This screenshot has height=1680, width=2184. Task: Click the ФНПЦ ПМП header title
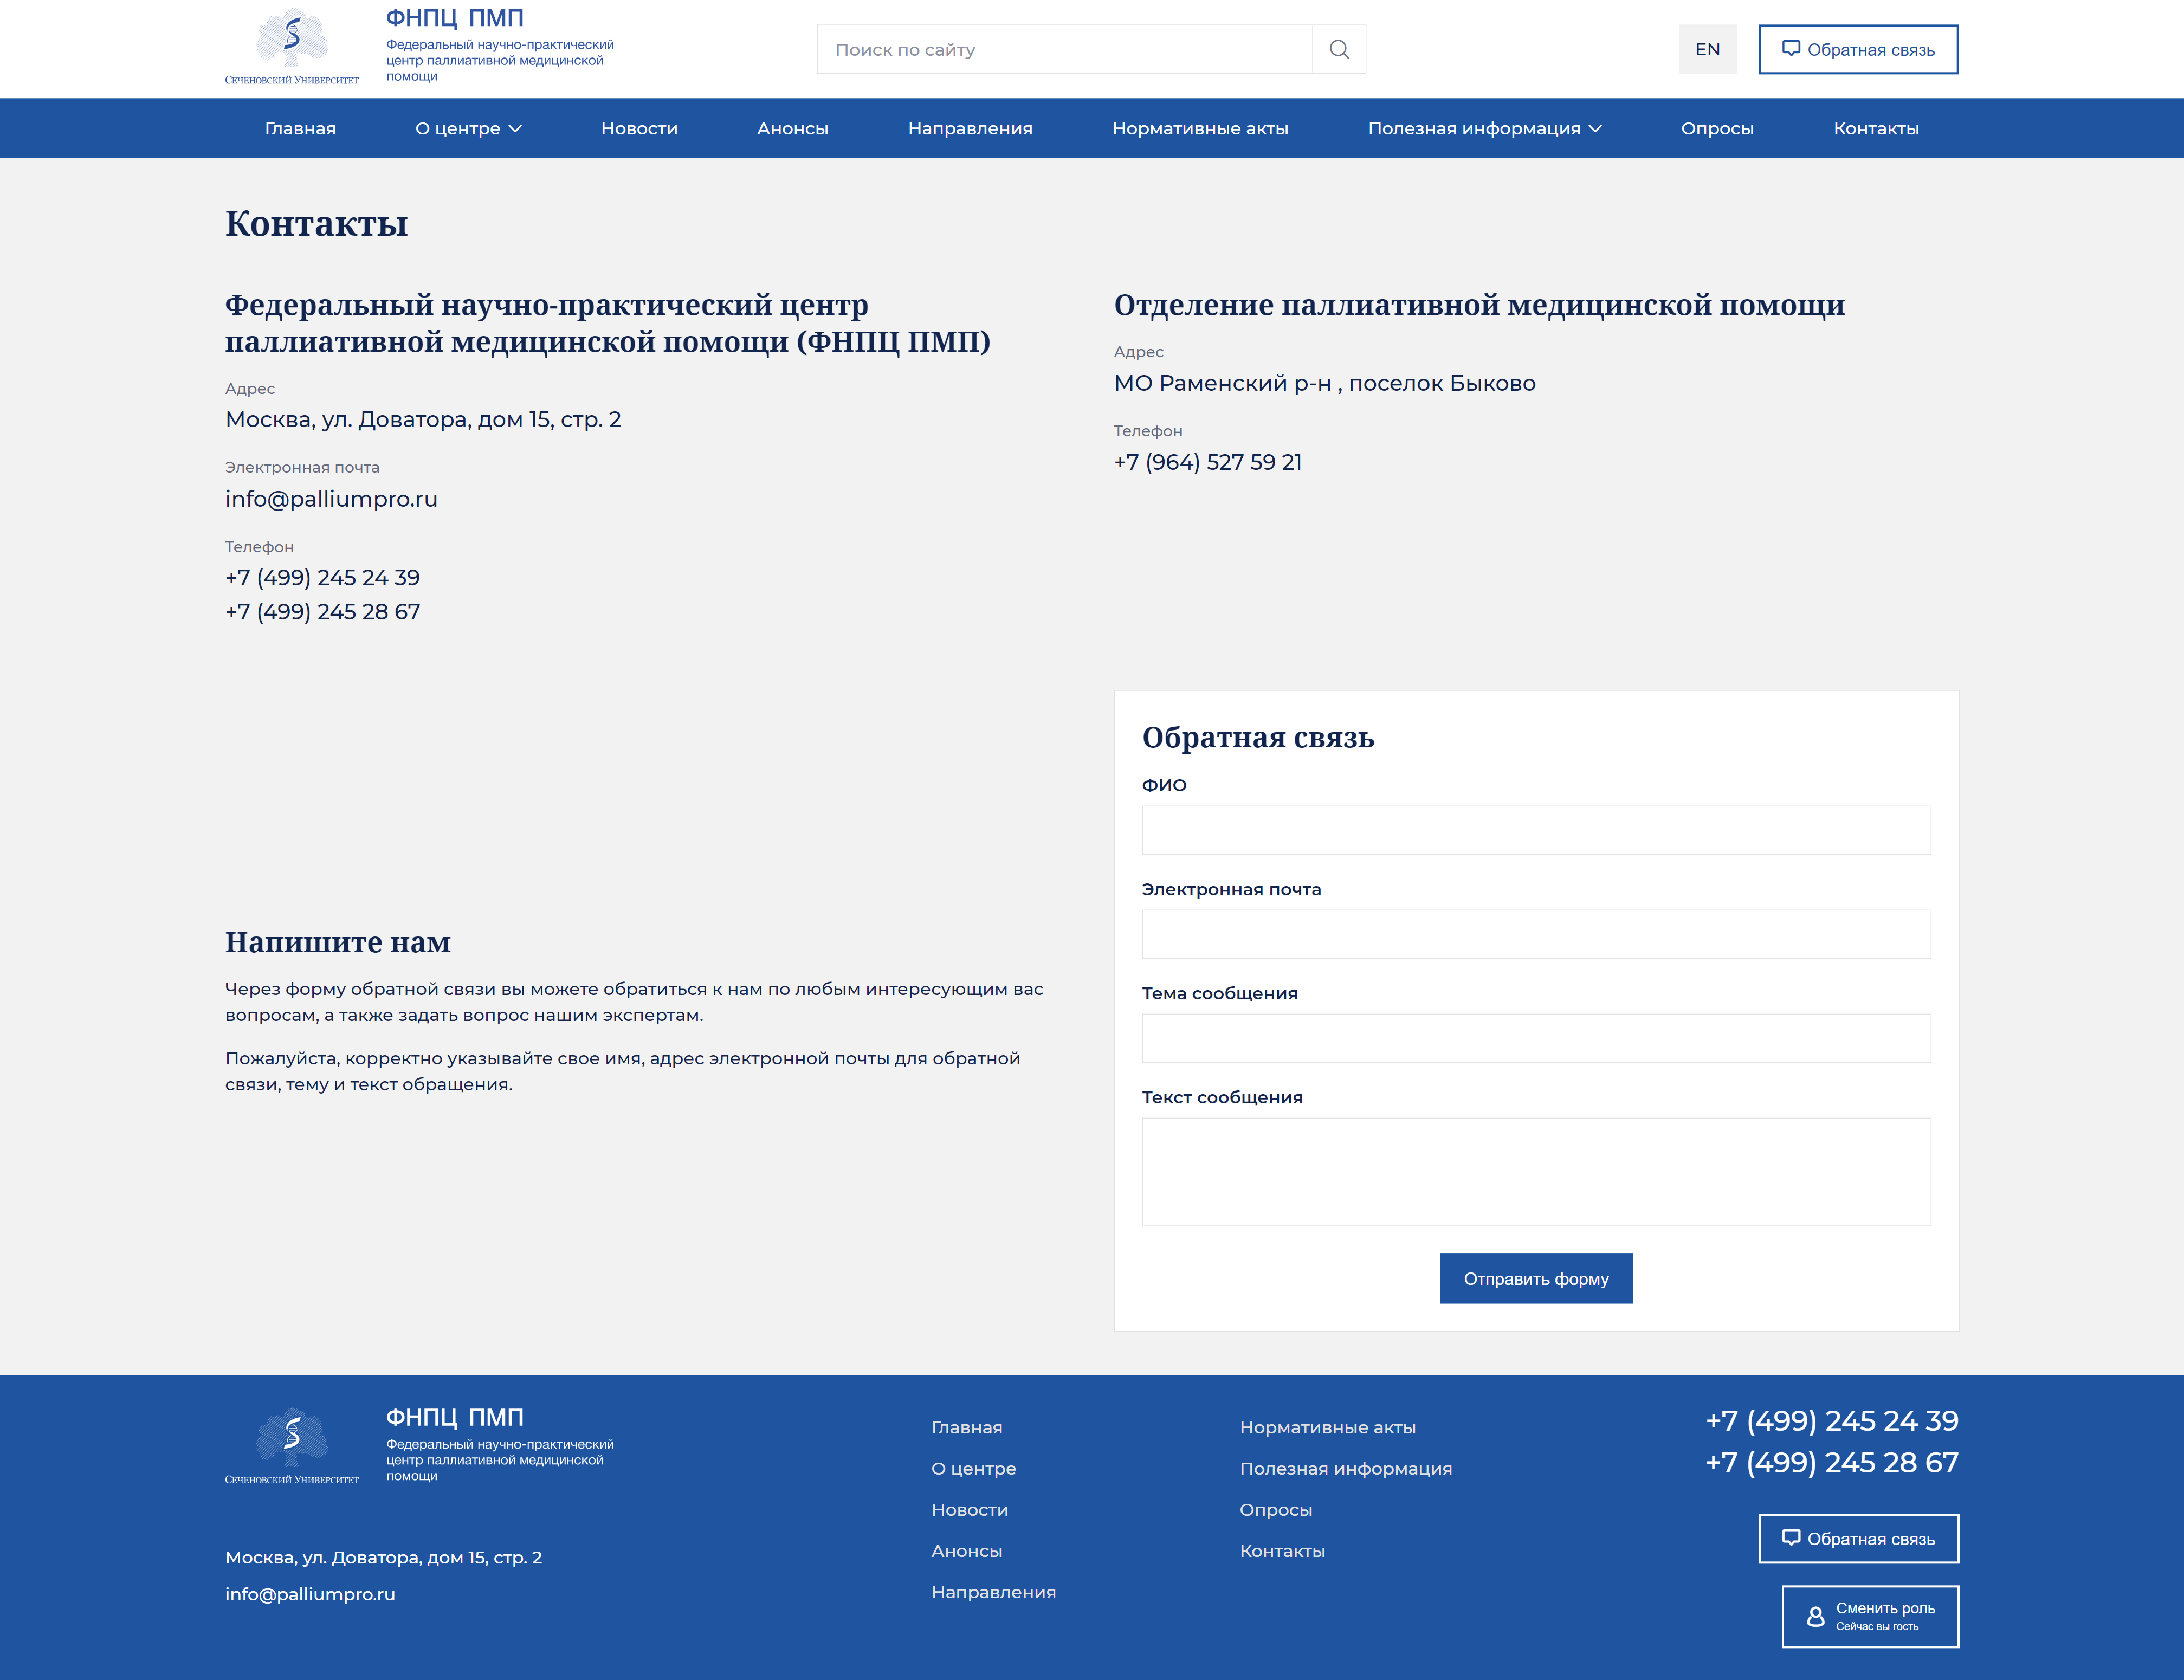click(454, 18)
